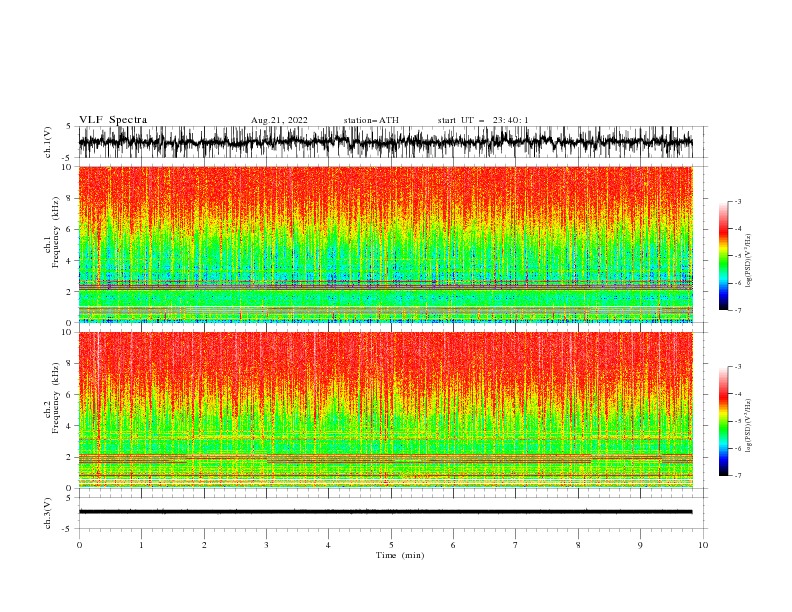The height and width of the screenshot is (612, 792).
Task: Click the "5" minute tick on the time axis
Action: pyautogui.click(x=391, y=545)
